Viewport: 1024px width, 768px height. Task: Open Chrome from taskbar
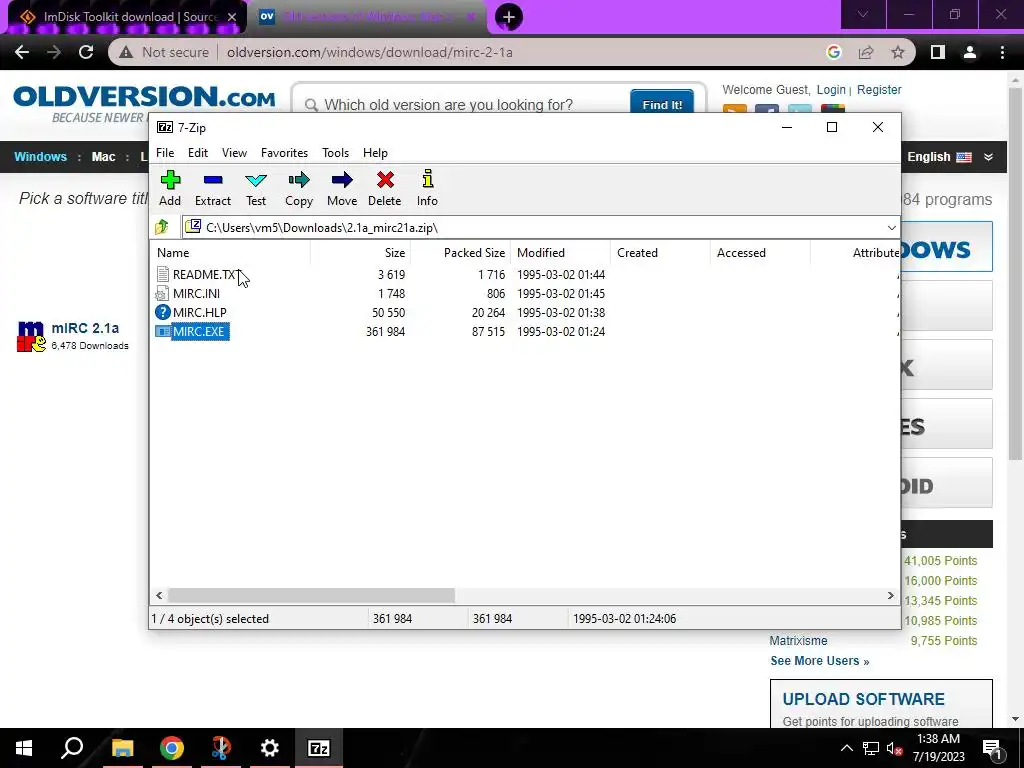(x=172, y=748)
